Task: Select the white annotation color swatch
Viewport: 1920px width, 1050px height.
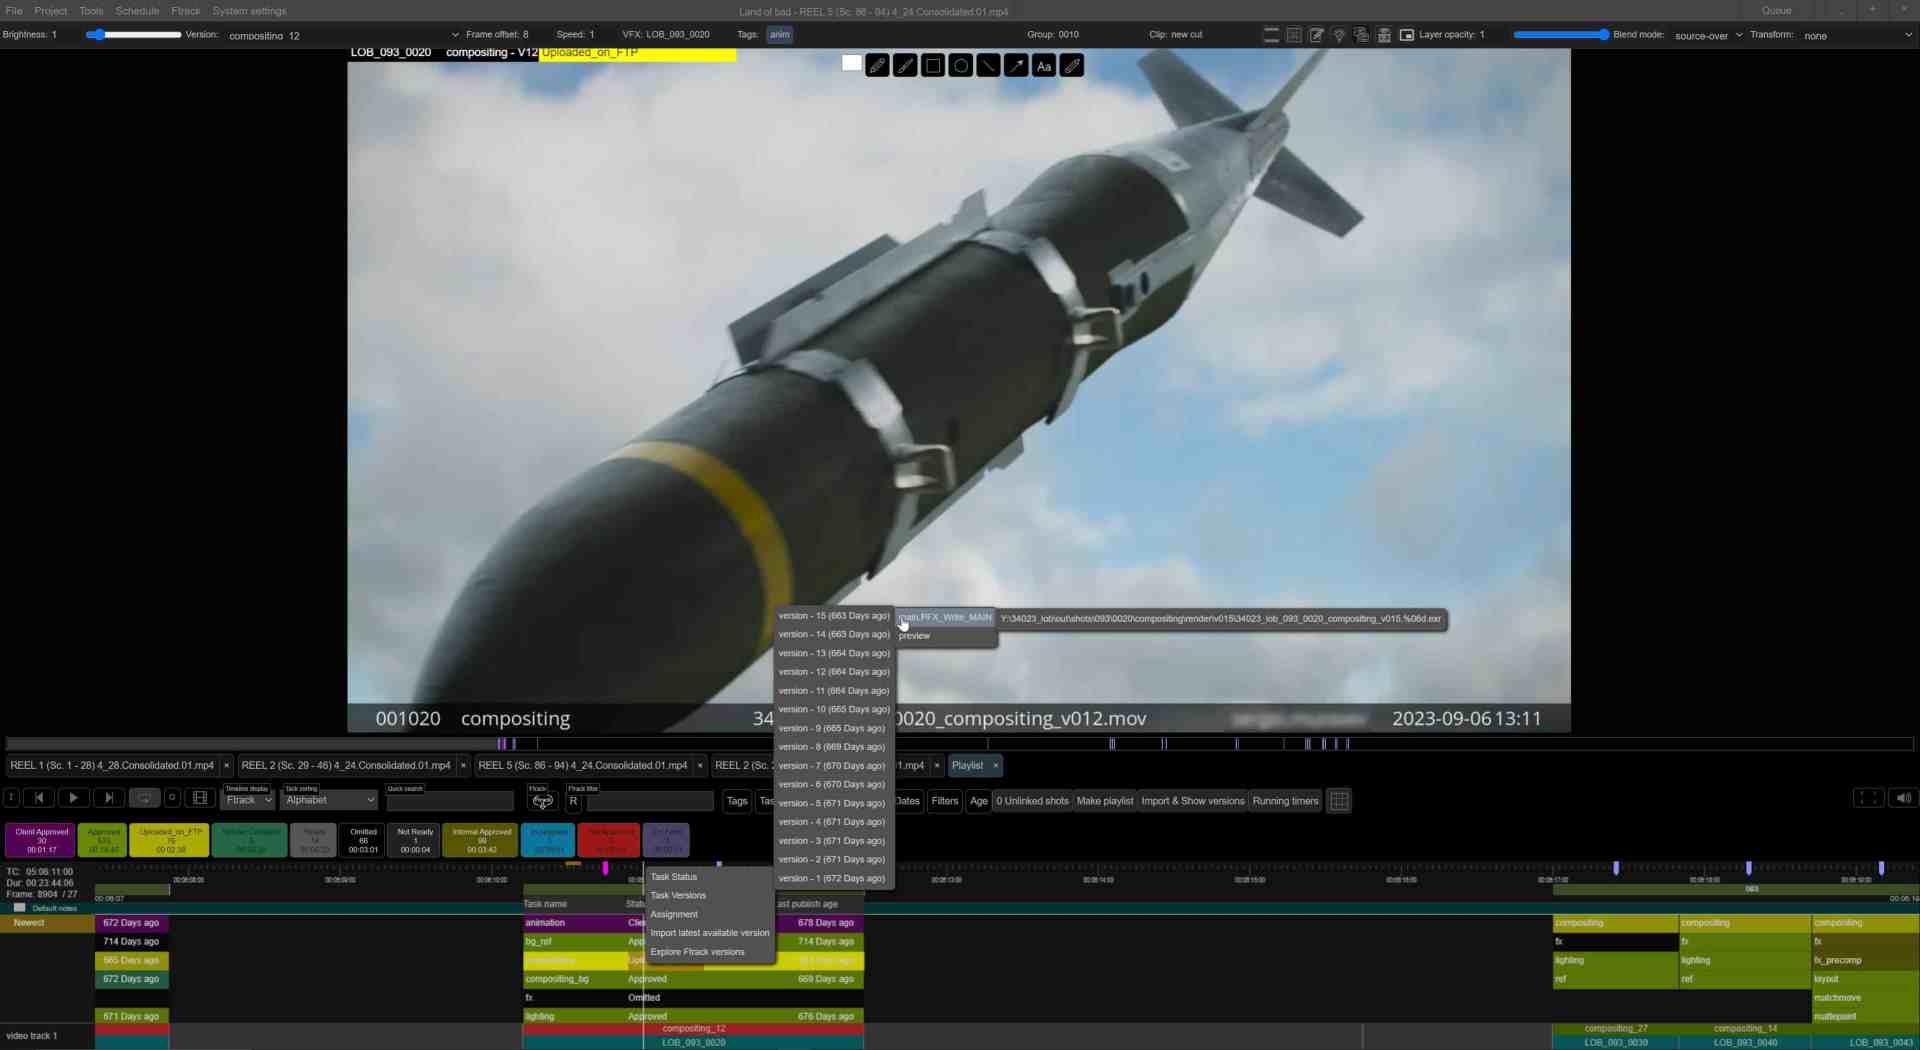Action: click(851, 63)
